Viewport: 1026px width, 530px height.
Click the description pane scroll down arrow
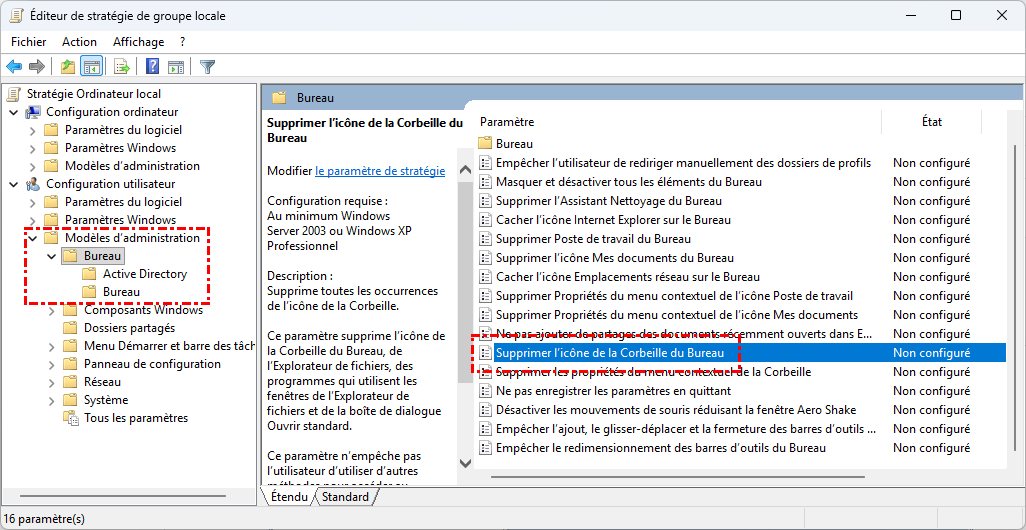click(463, 462)
